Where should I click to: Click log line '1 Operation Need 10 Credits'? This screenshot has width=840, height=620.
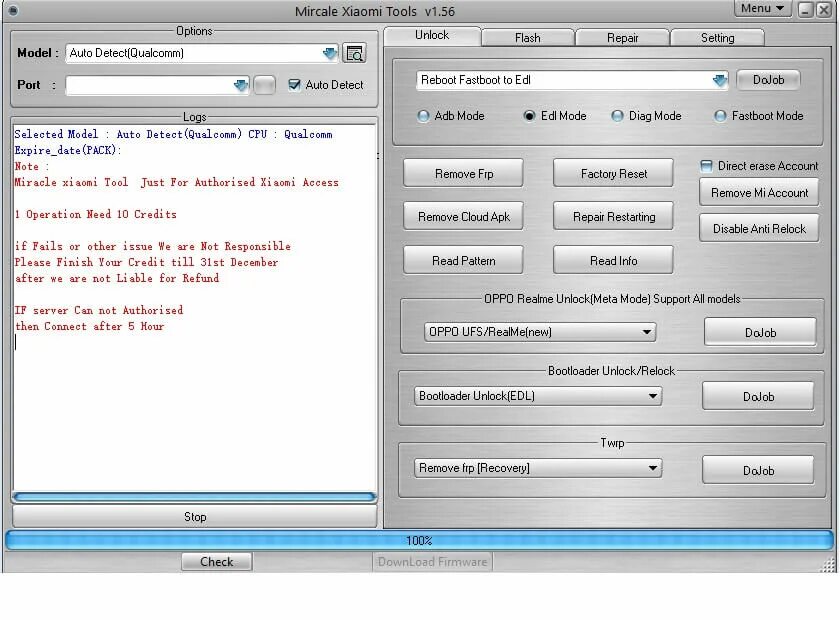96,214
